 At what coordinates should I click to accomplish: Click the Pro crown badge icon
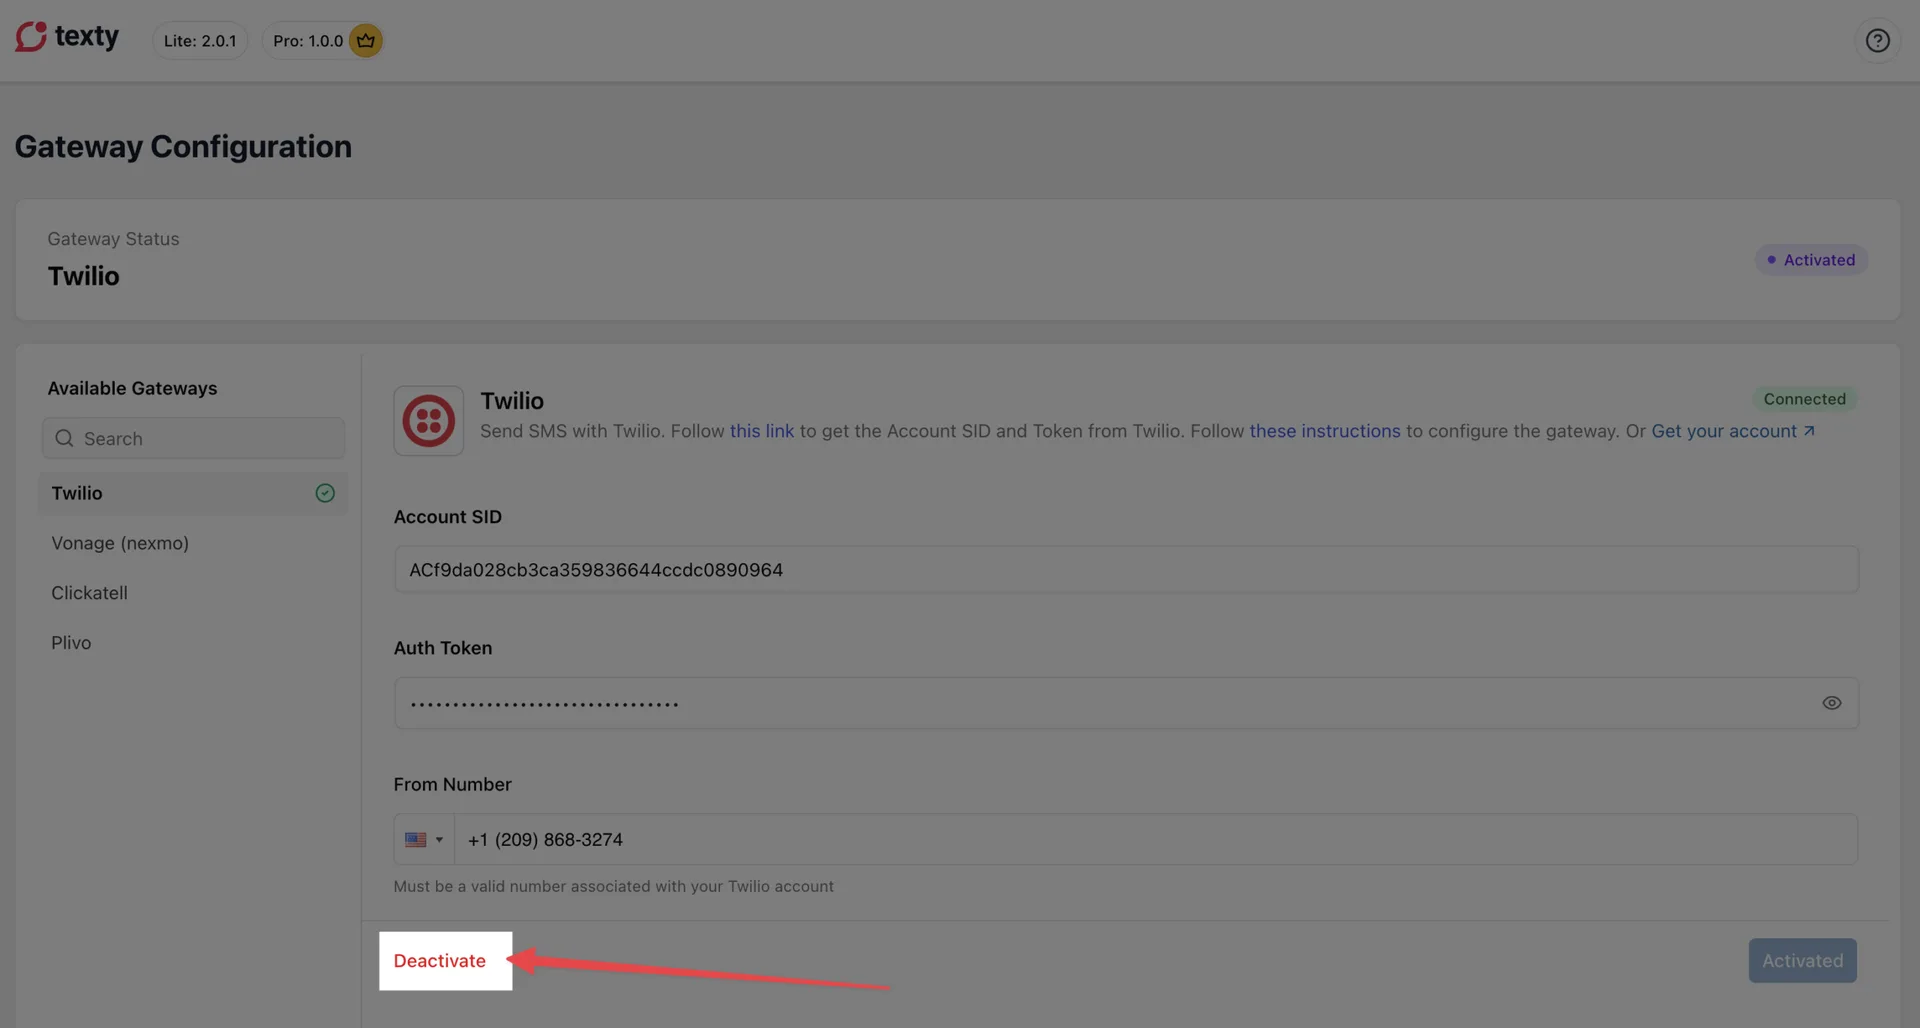366,40
